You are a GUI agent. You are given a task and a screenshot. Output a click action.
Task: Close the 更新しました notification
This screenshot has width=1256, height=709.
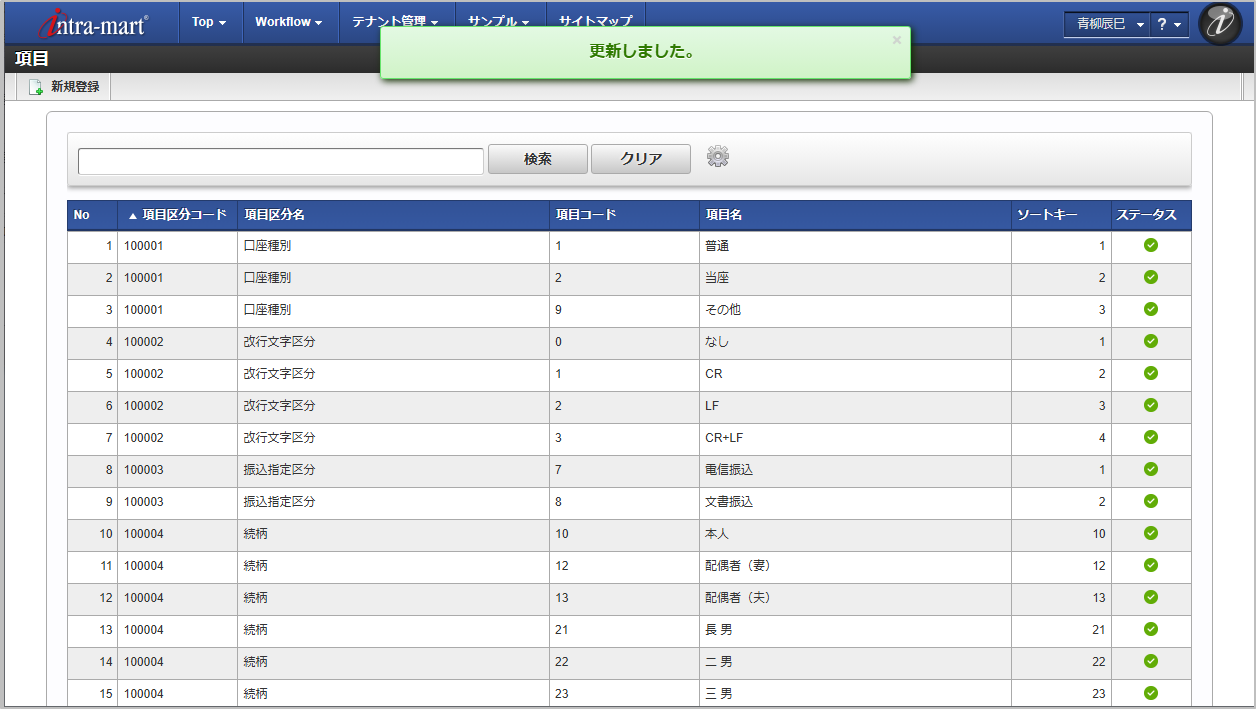[x=896, y=40]
